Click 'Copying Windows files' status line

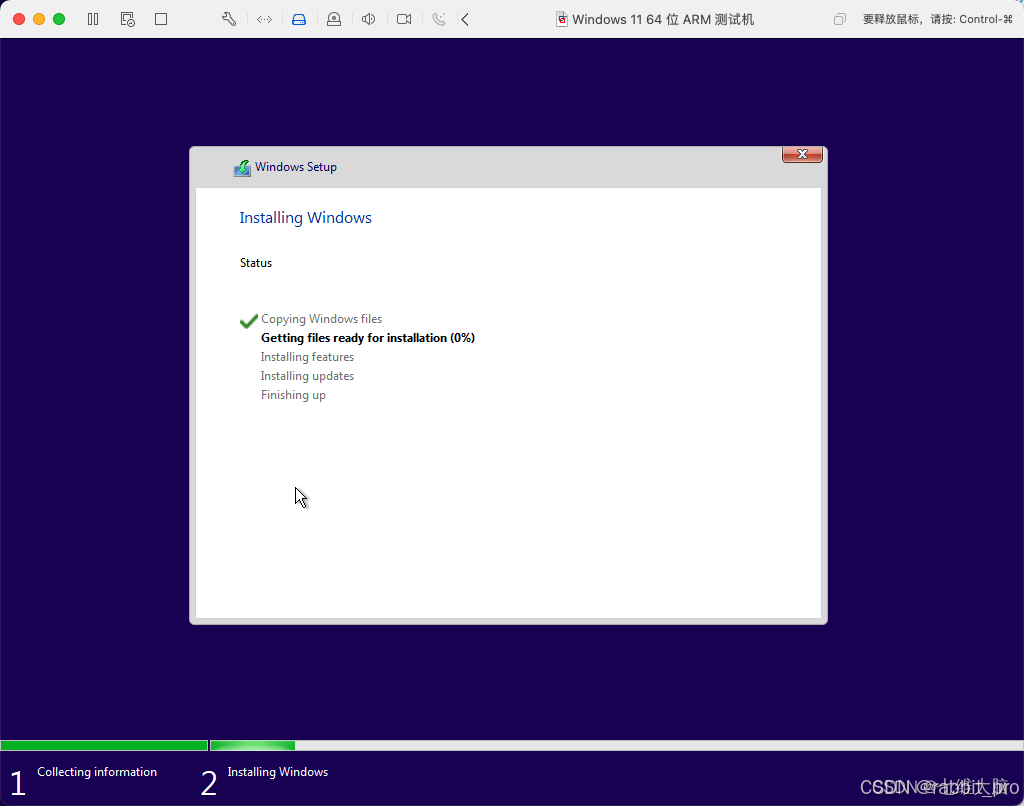[321, 319]
